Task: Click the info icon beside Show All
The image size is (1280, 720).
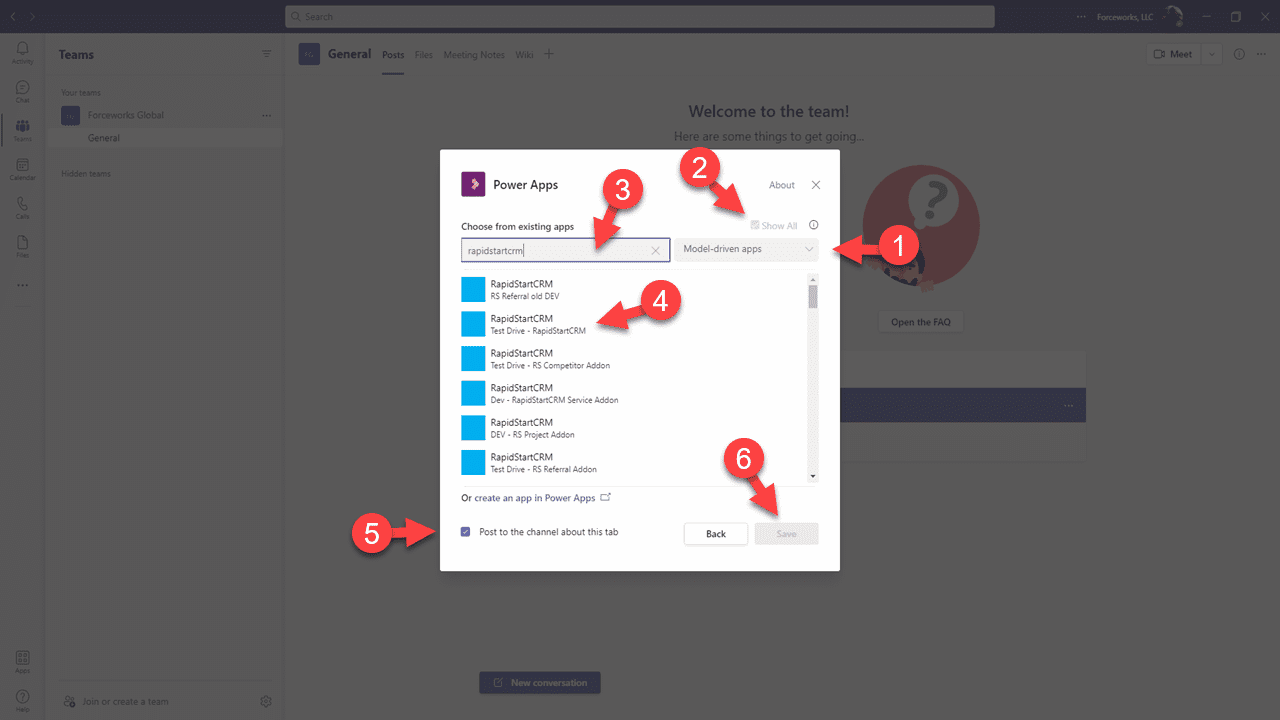Action: (x=814, y=224)
